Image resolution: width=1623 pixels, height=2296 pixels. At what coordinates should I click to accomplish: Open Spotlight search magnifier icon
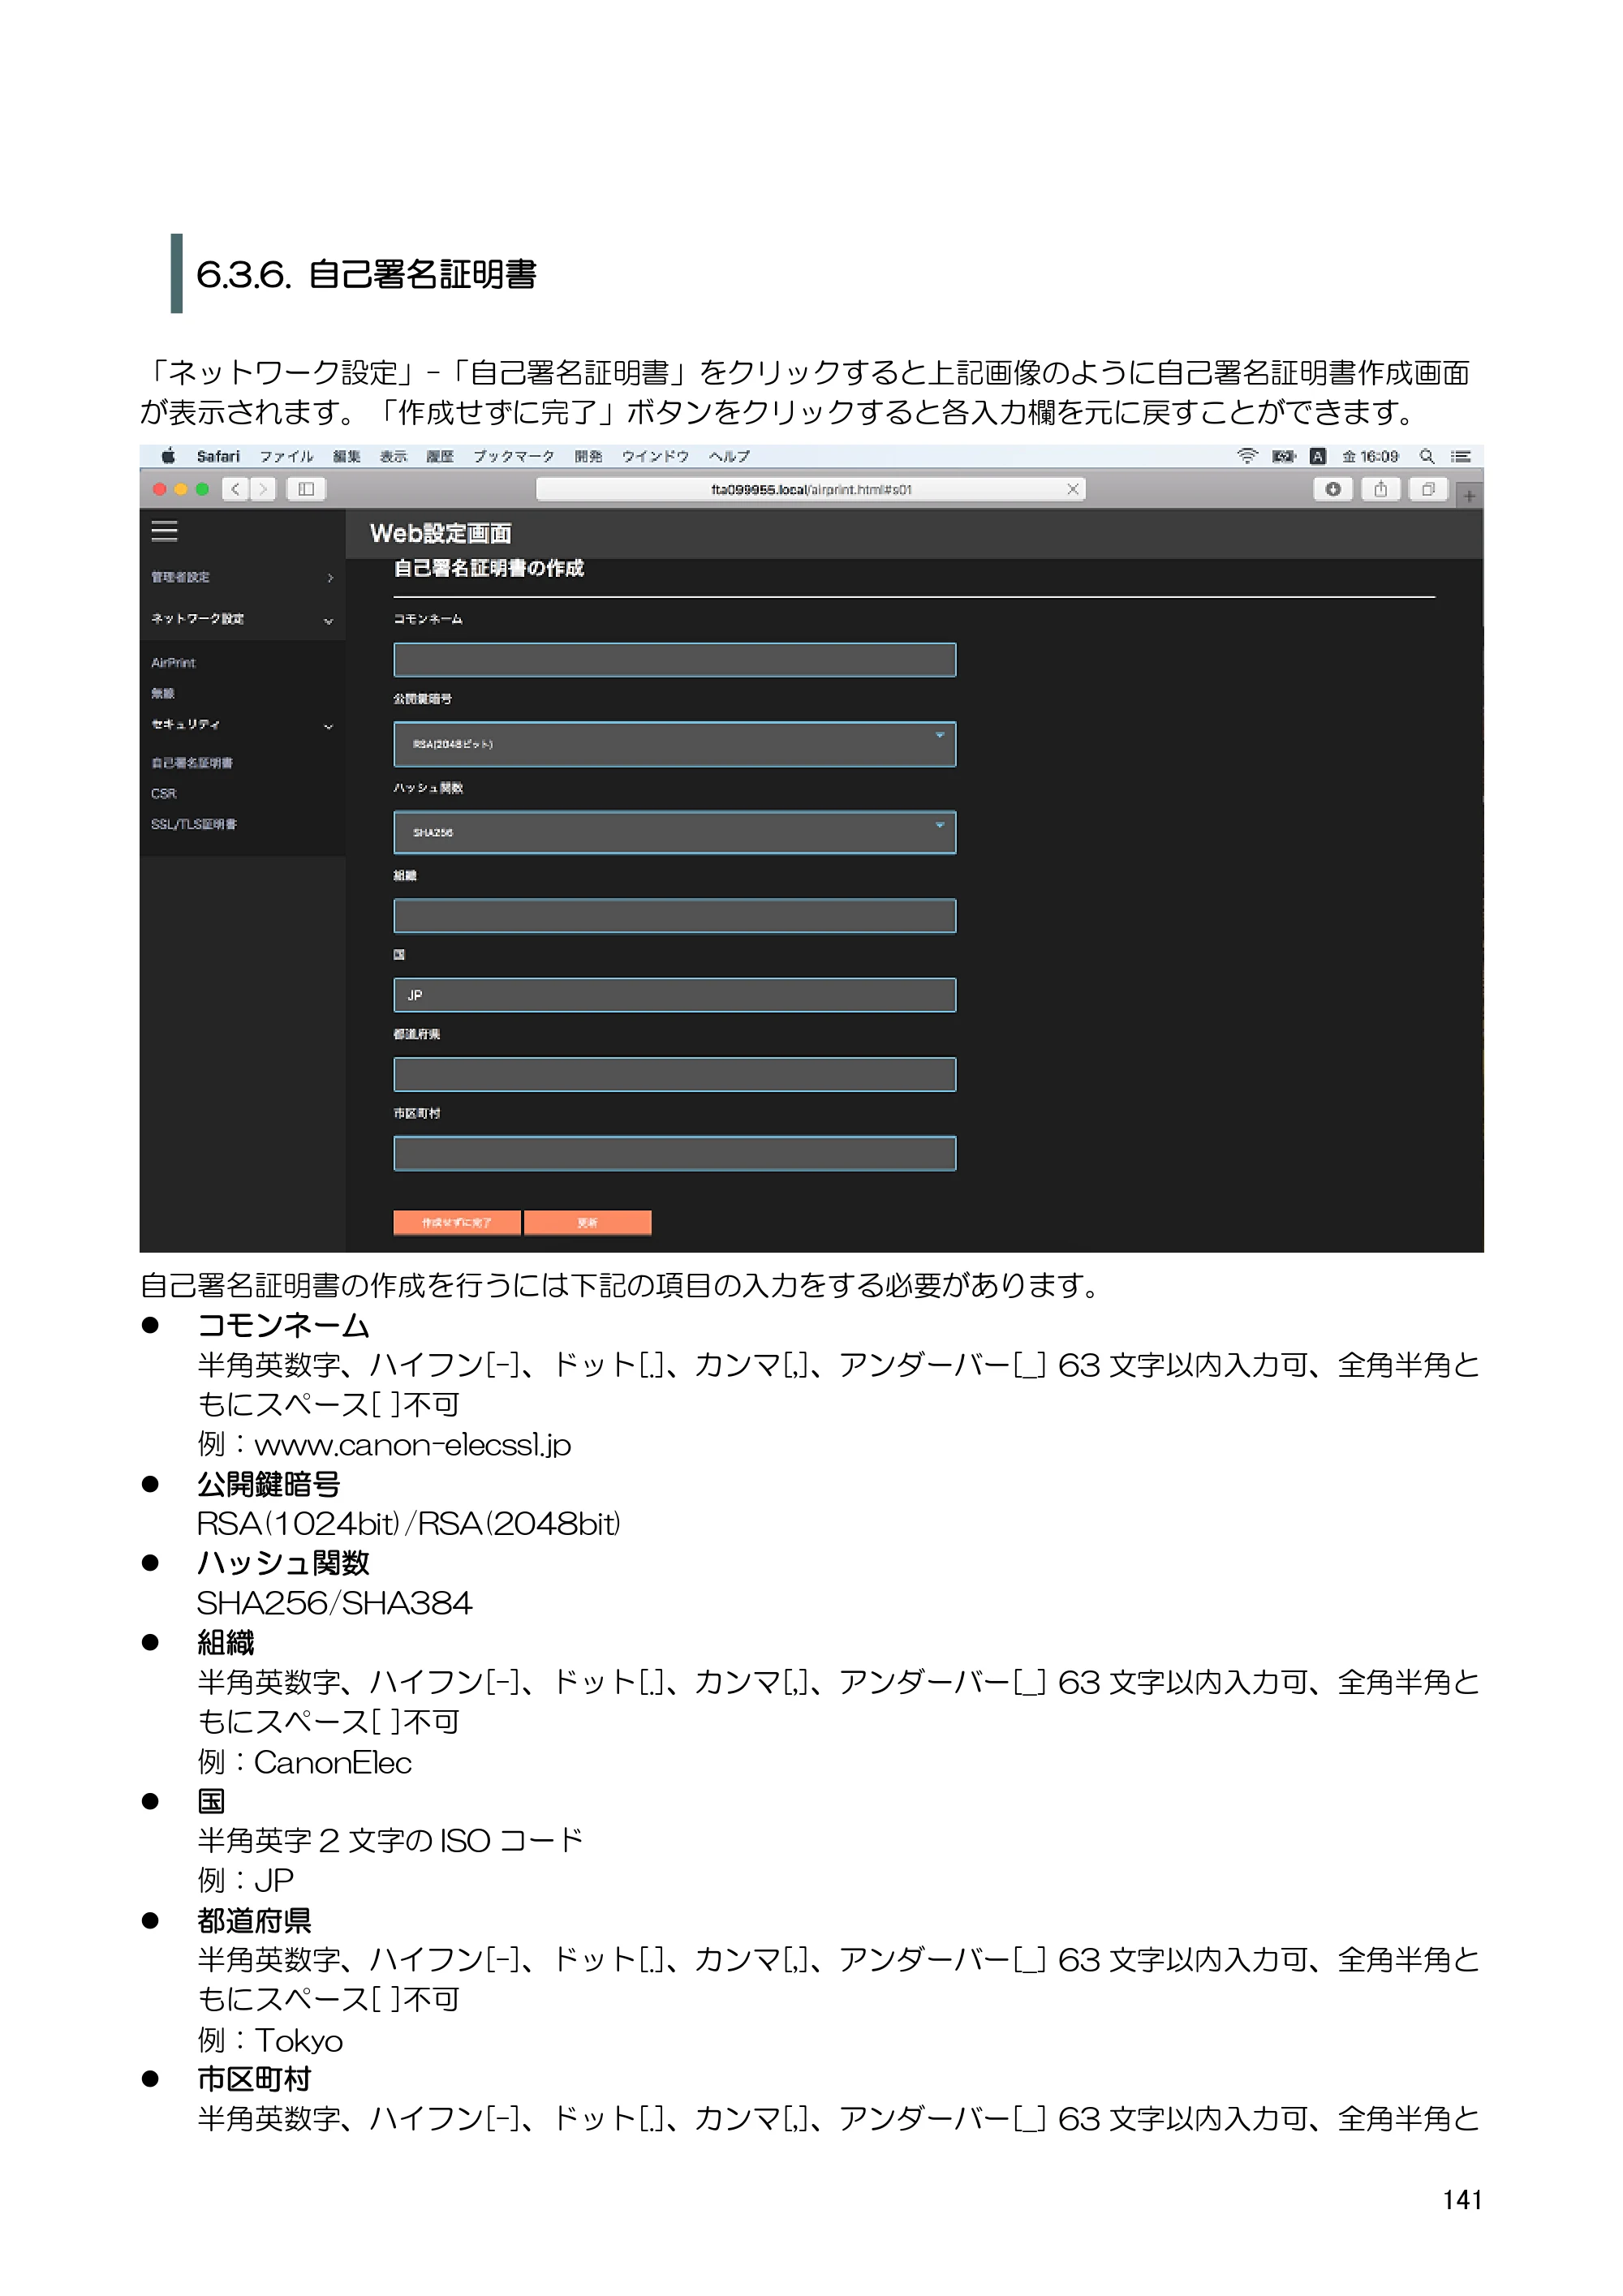(1427, 456)
